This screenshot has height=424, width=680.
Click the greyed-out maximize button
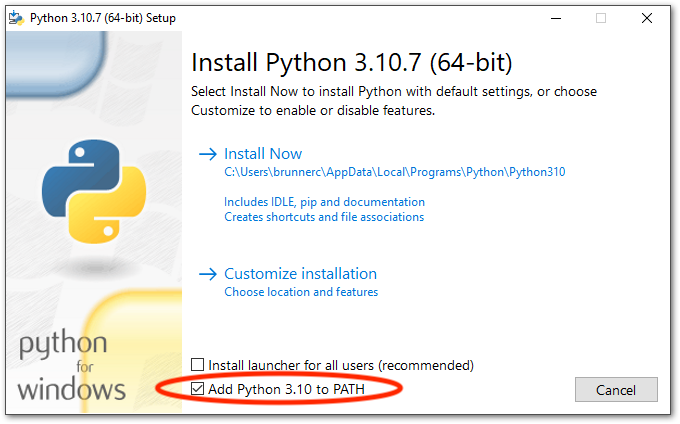601,18
